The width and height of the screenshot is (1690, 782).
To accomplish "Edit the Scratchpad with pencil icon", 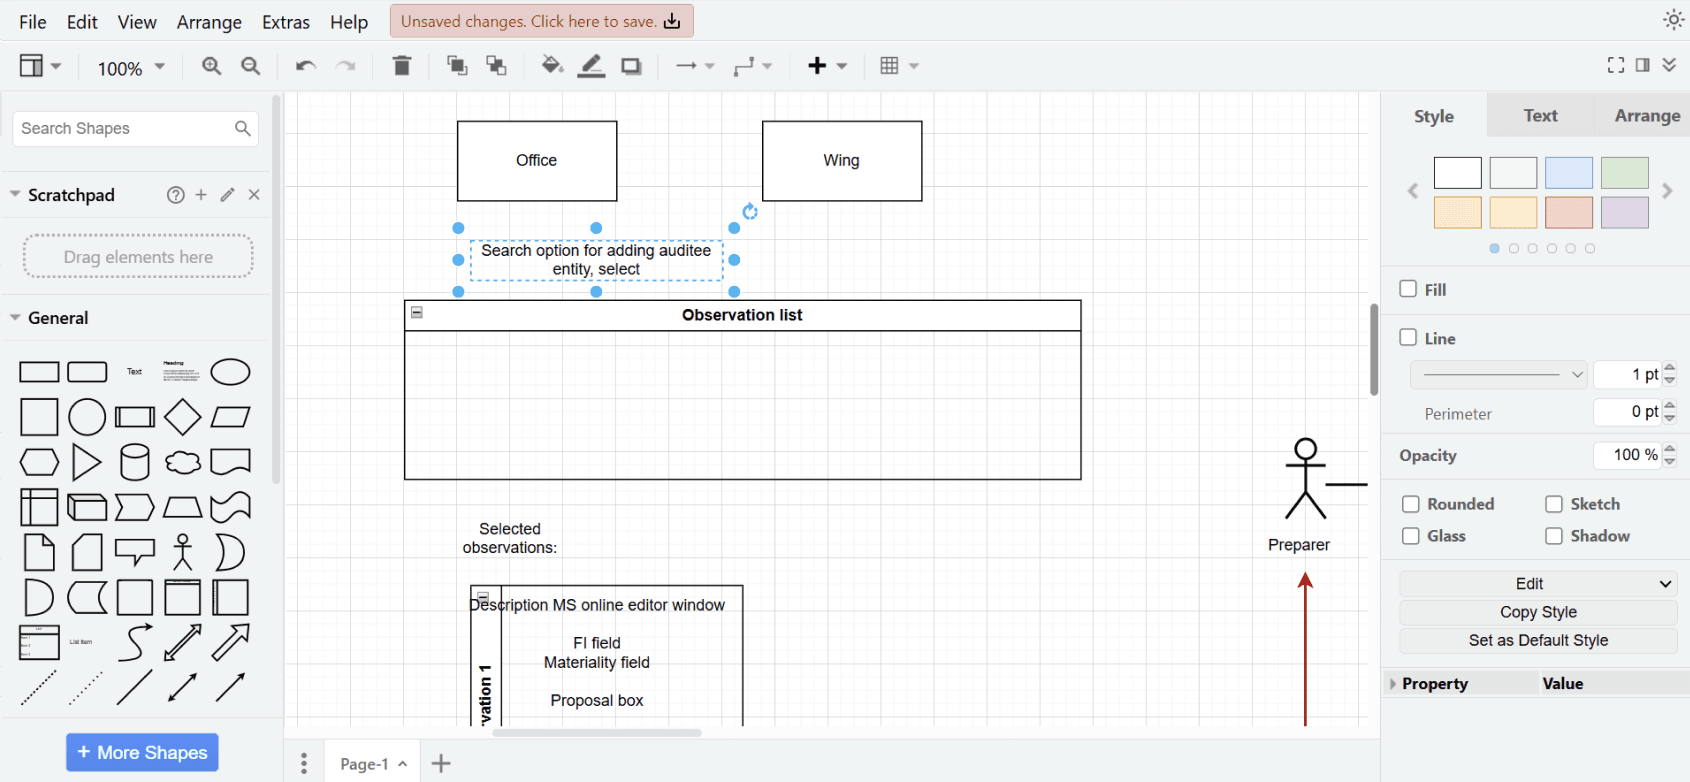I will [228, 195].
